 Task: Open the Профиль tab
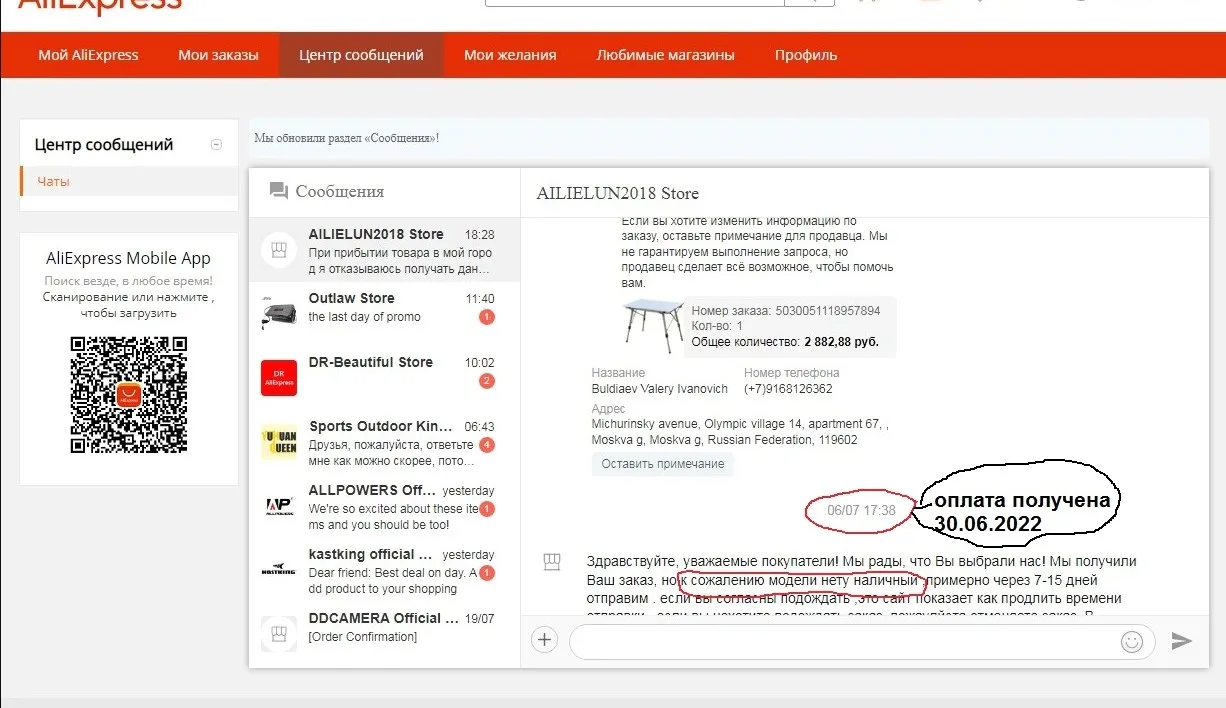click(806, 55)
